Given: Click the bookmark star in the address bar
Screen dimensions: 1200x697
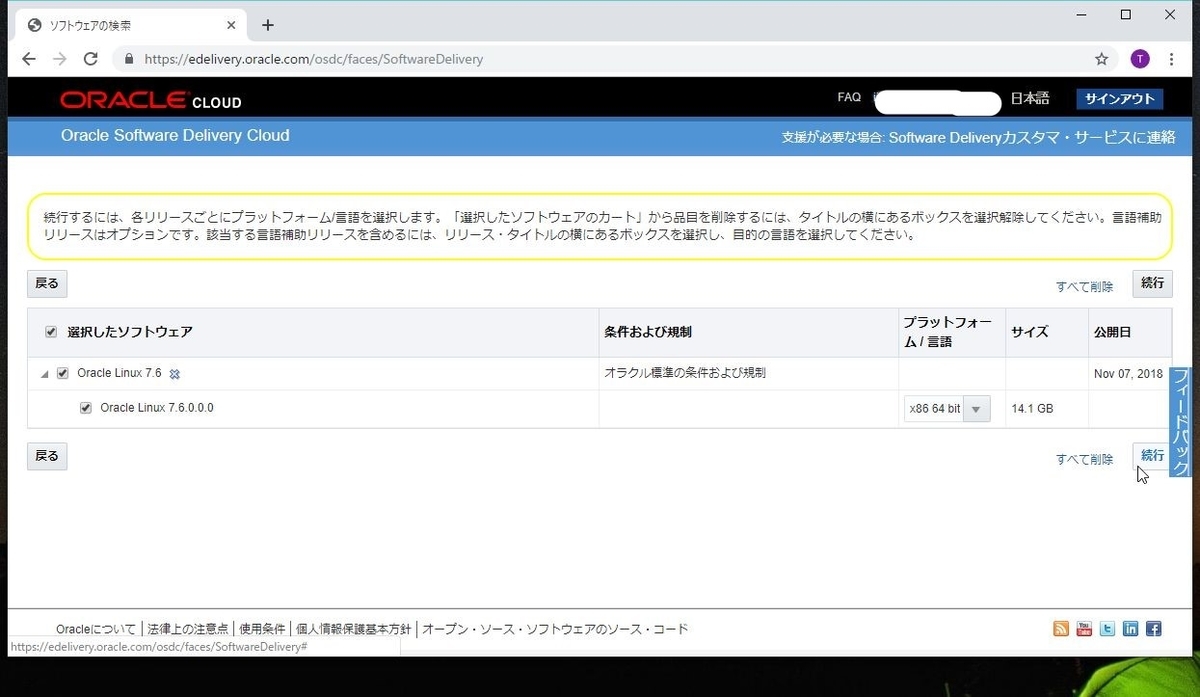Looking at the screenshot, I should [1101, 59].
